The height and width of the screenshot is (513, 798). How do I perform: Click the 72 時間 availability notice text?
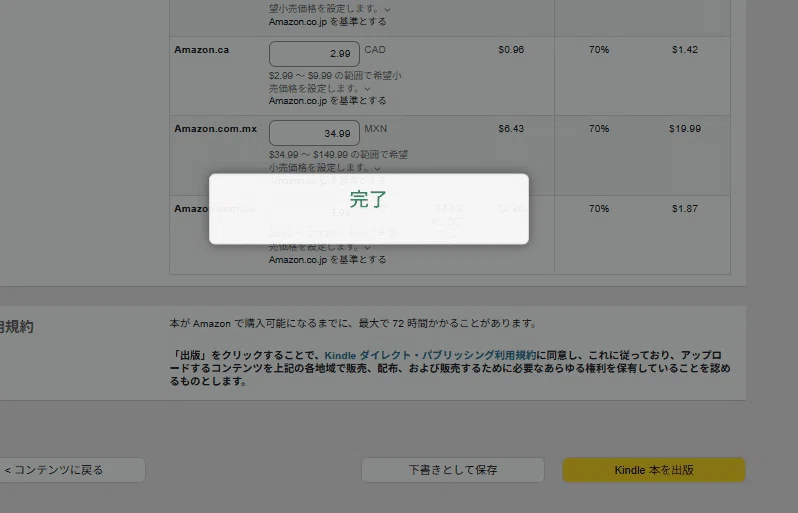[353, 323]
